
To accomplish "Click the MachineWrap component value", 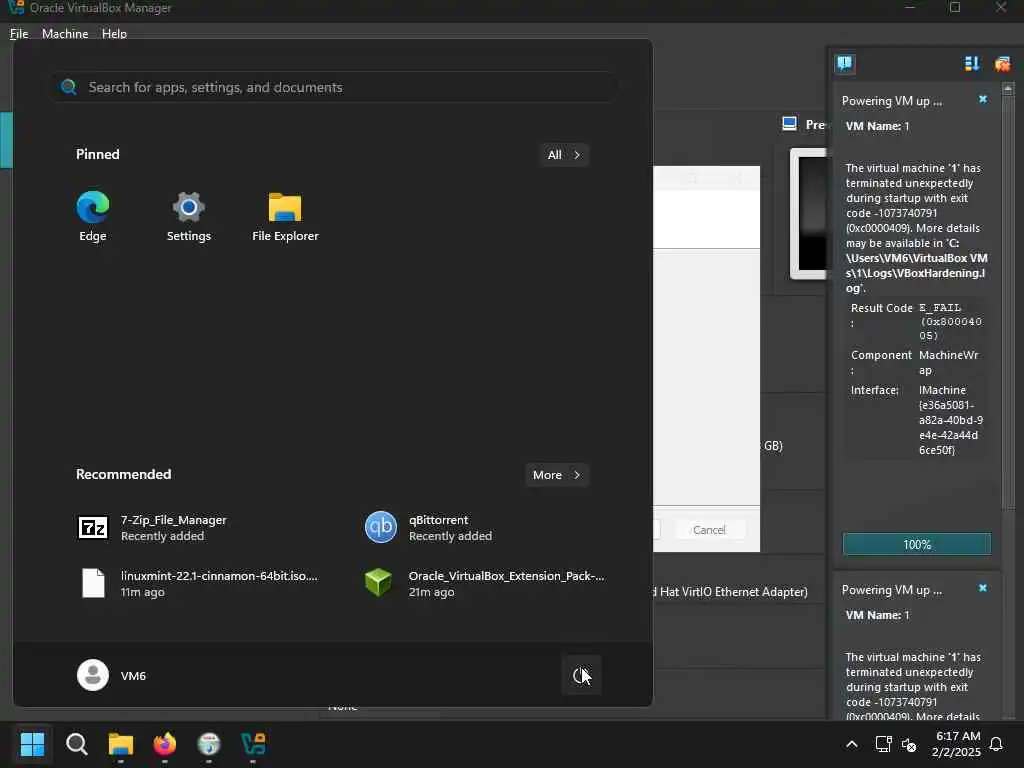I will tap(948, 362).
